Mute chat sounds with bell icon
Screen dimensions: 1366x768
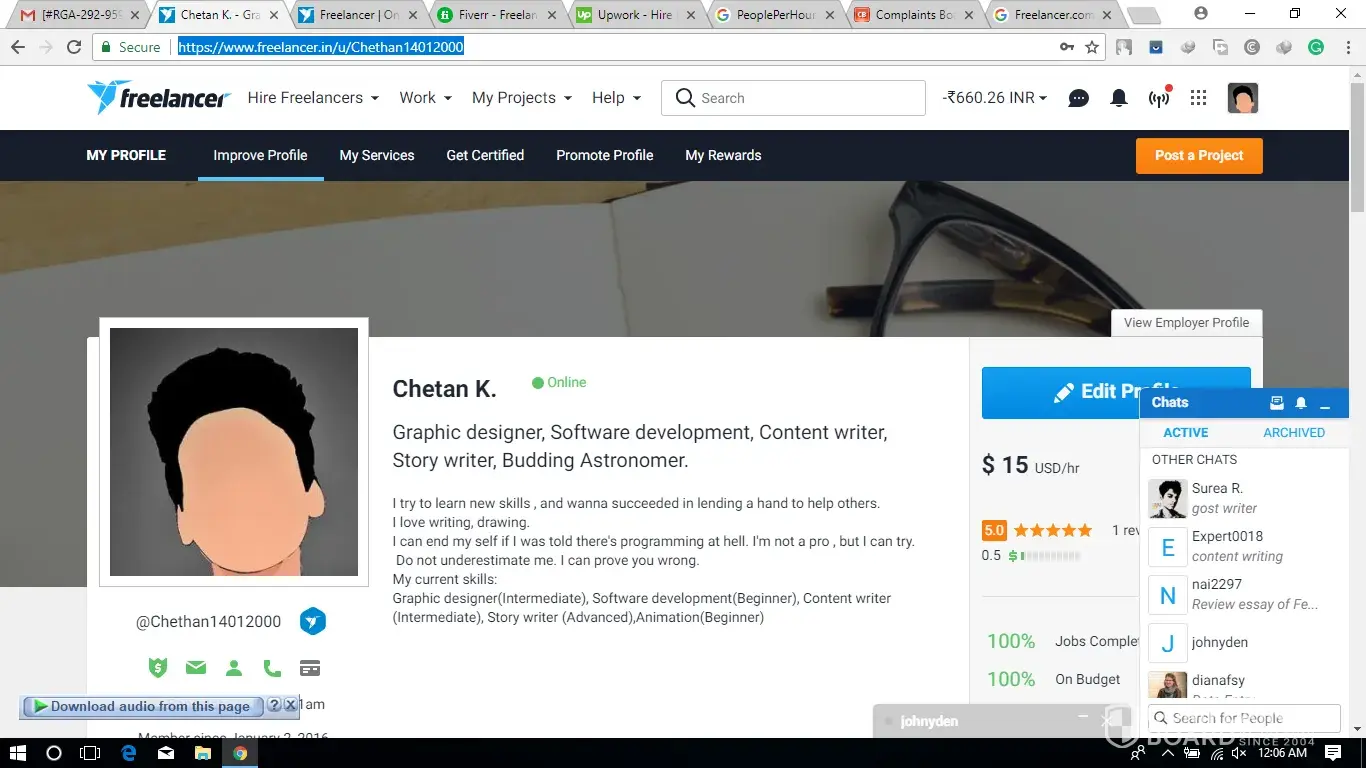pos(1301,403)
